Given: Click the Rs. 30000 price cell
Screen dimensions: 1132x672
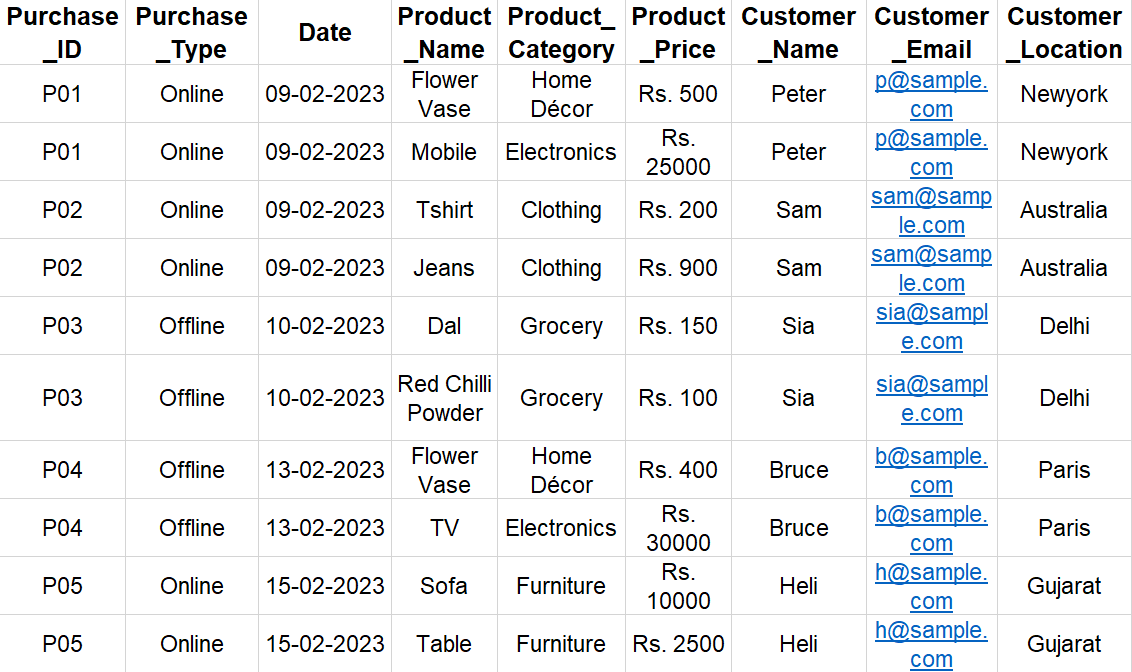Looking at the screenshot, I should point(678,528).
